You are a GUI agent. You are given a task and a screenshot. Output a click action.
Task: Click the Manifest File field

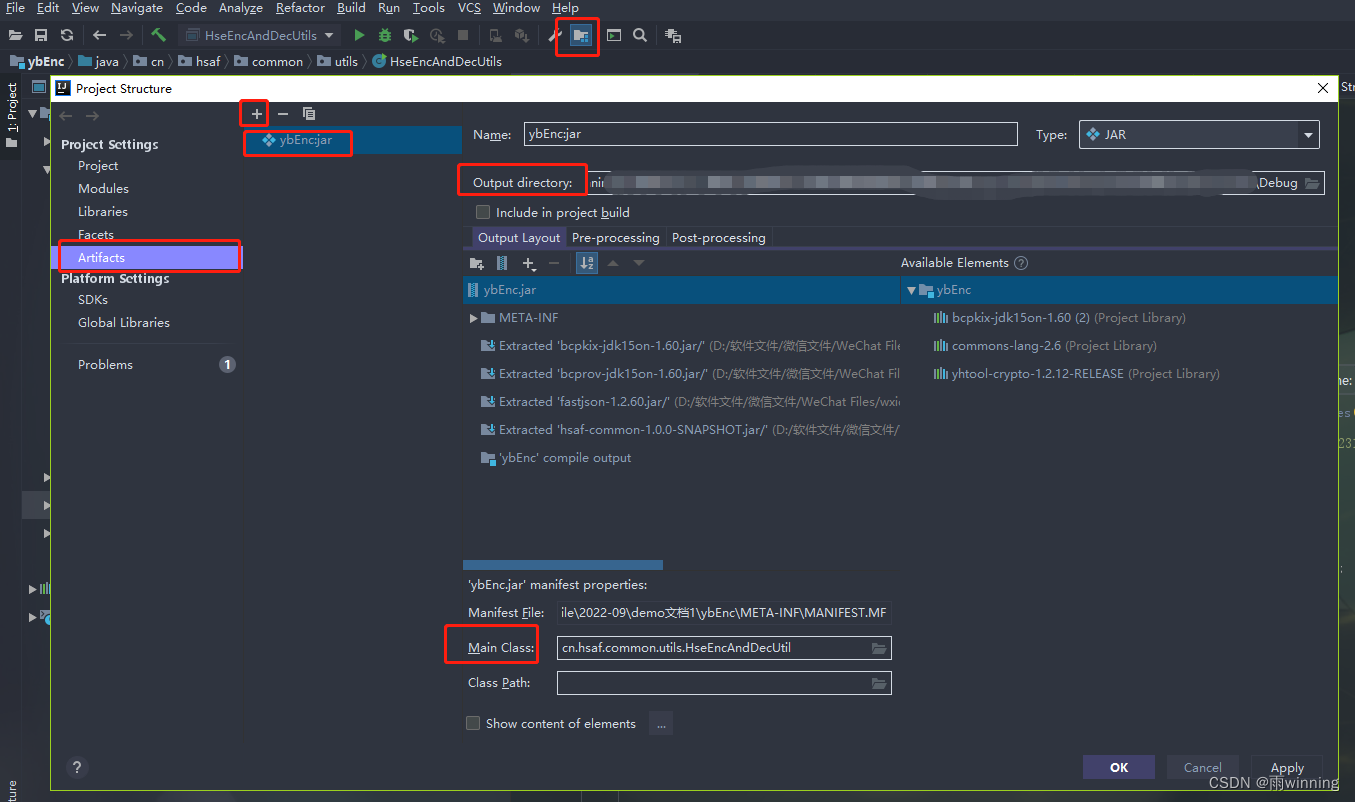click(x=723, y=613)
